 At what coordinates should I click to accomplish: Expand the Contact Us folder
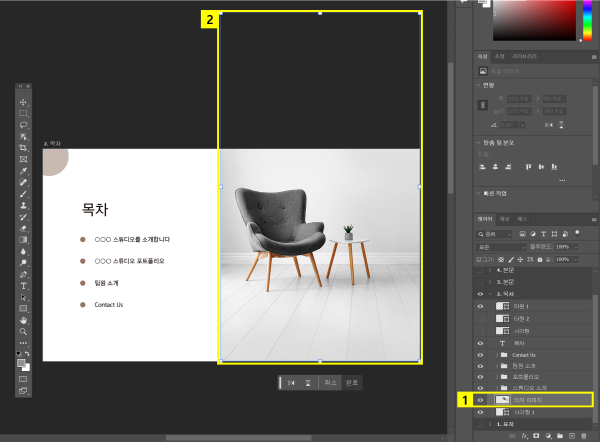[497, 355]
